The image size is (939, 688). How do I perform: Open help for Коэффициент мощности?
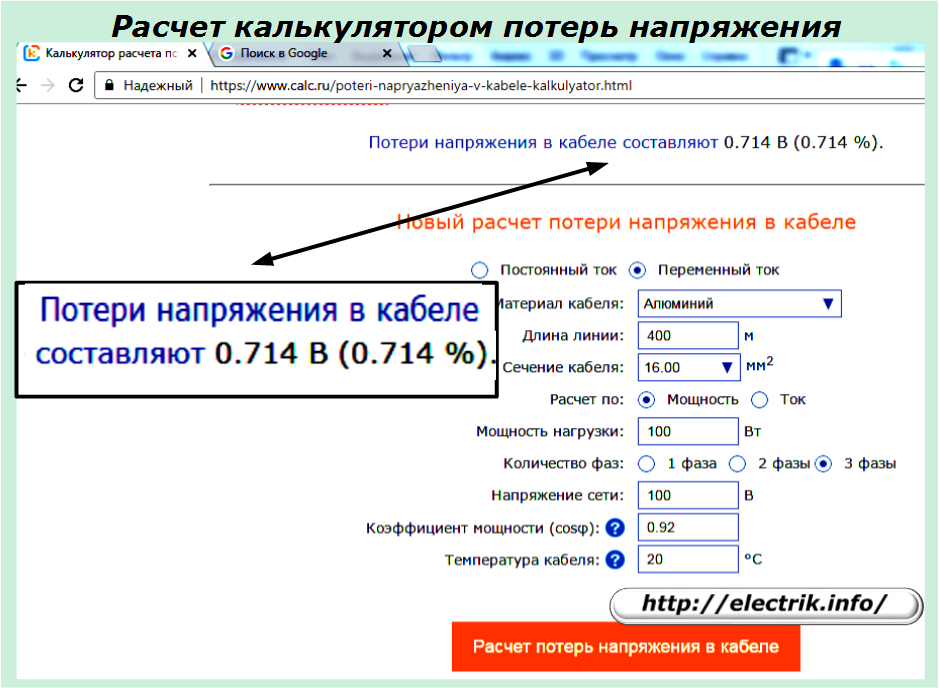pos(614,528)
